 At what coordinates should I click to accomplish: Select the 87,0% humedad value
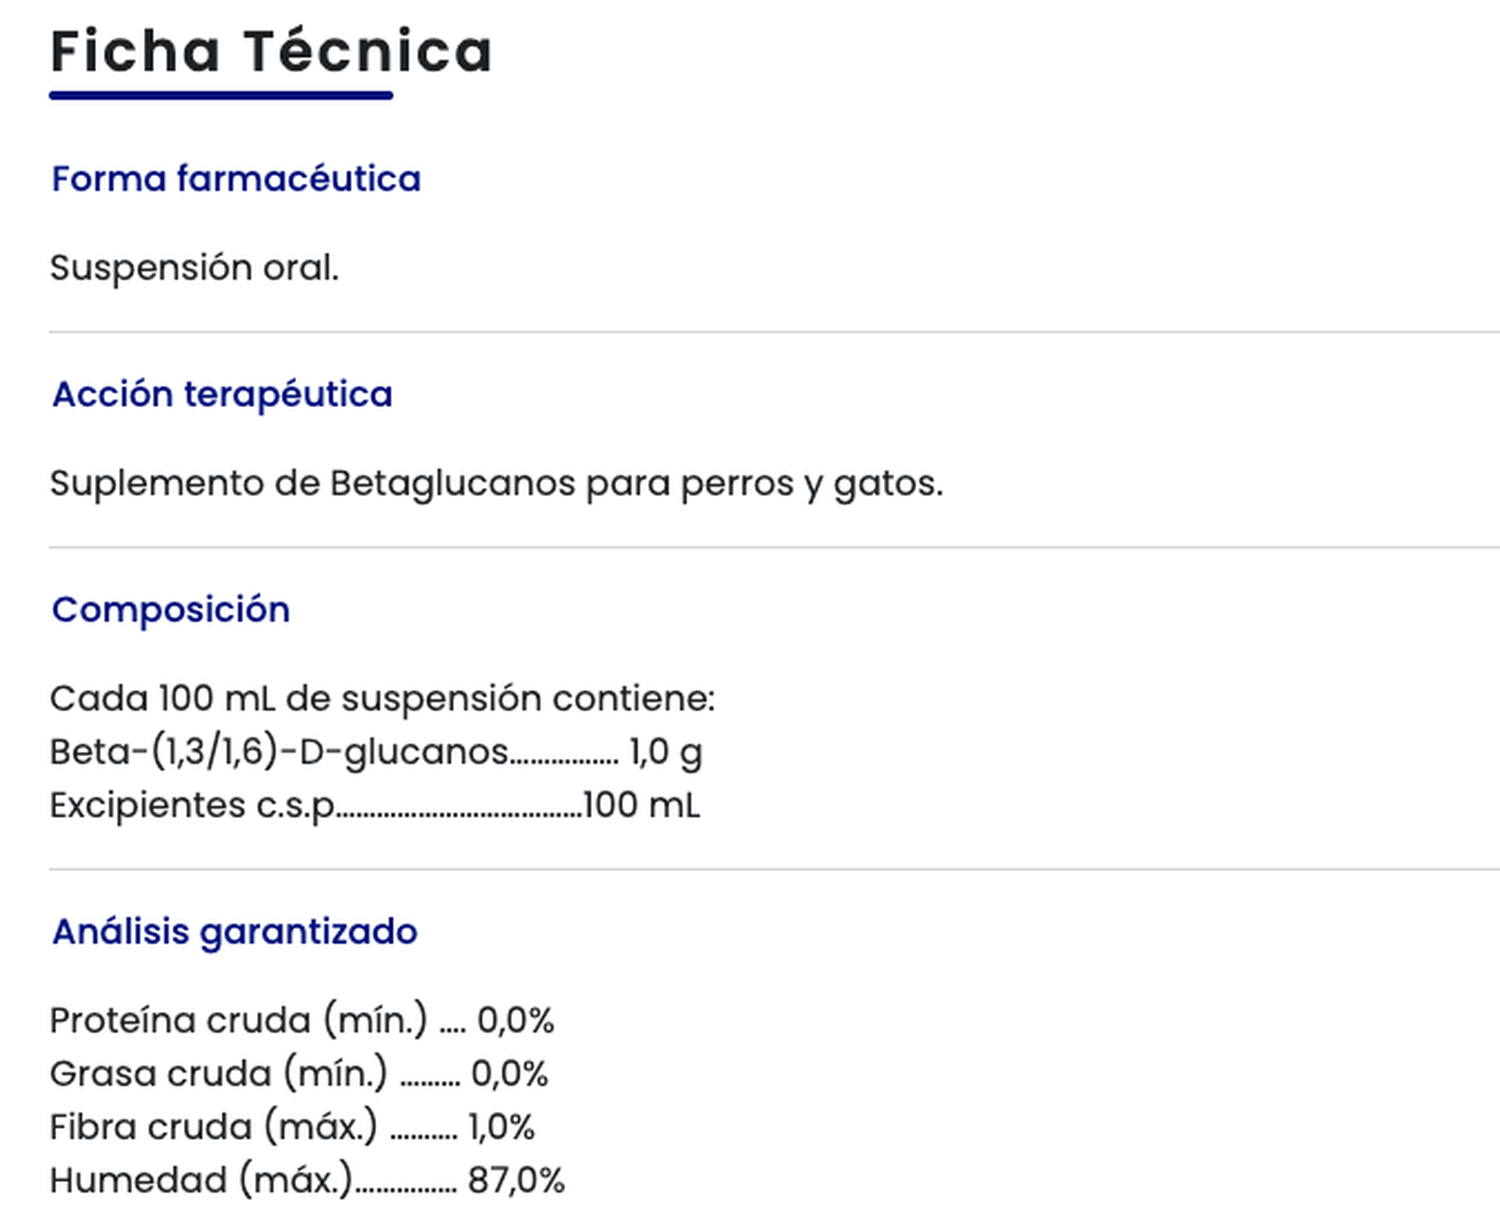click(x=516, y=1180)
